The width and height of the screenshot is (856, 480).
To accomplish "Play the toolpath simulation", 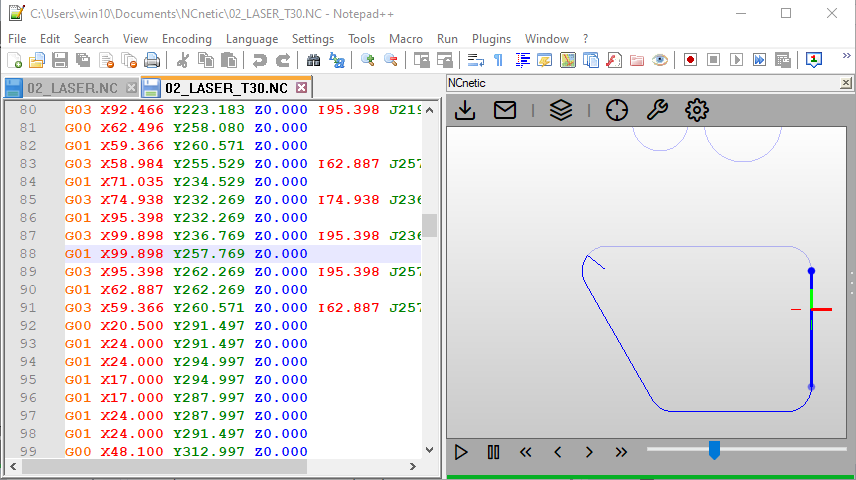I will pos(461,452).
